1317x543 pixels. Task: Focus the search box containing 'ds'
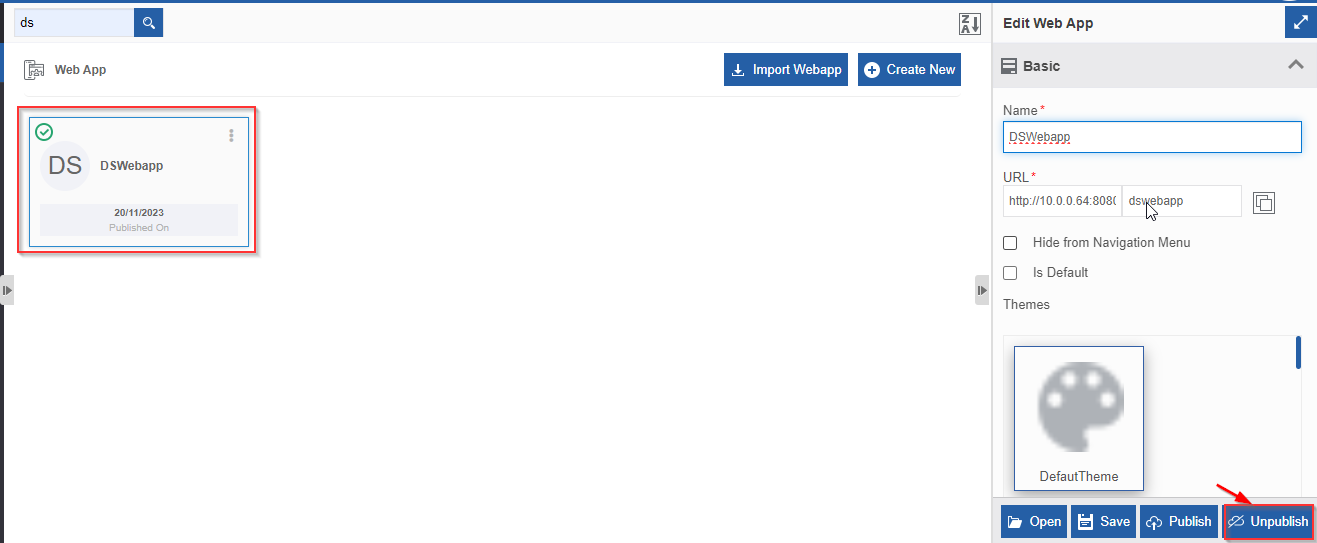74,22
